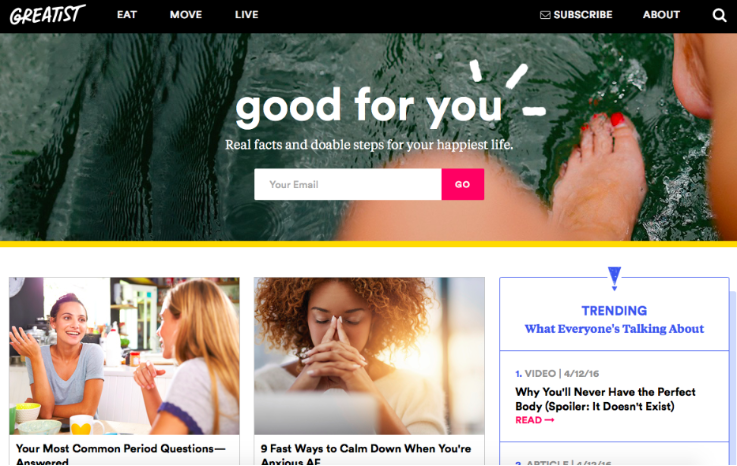Screen dimensions: 737x466
Task: Click the good for you hero headline
Action: pos(369,106)
